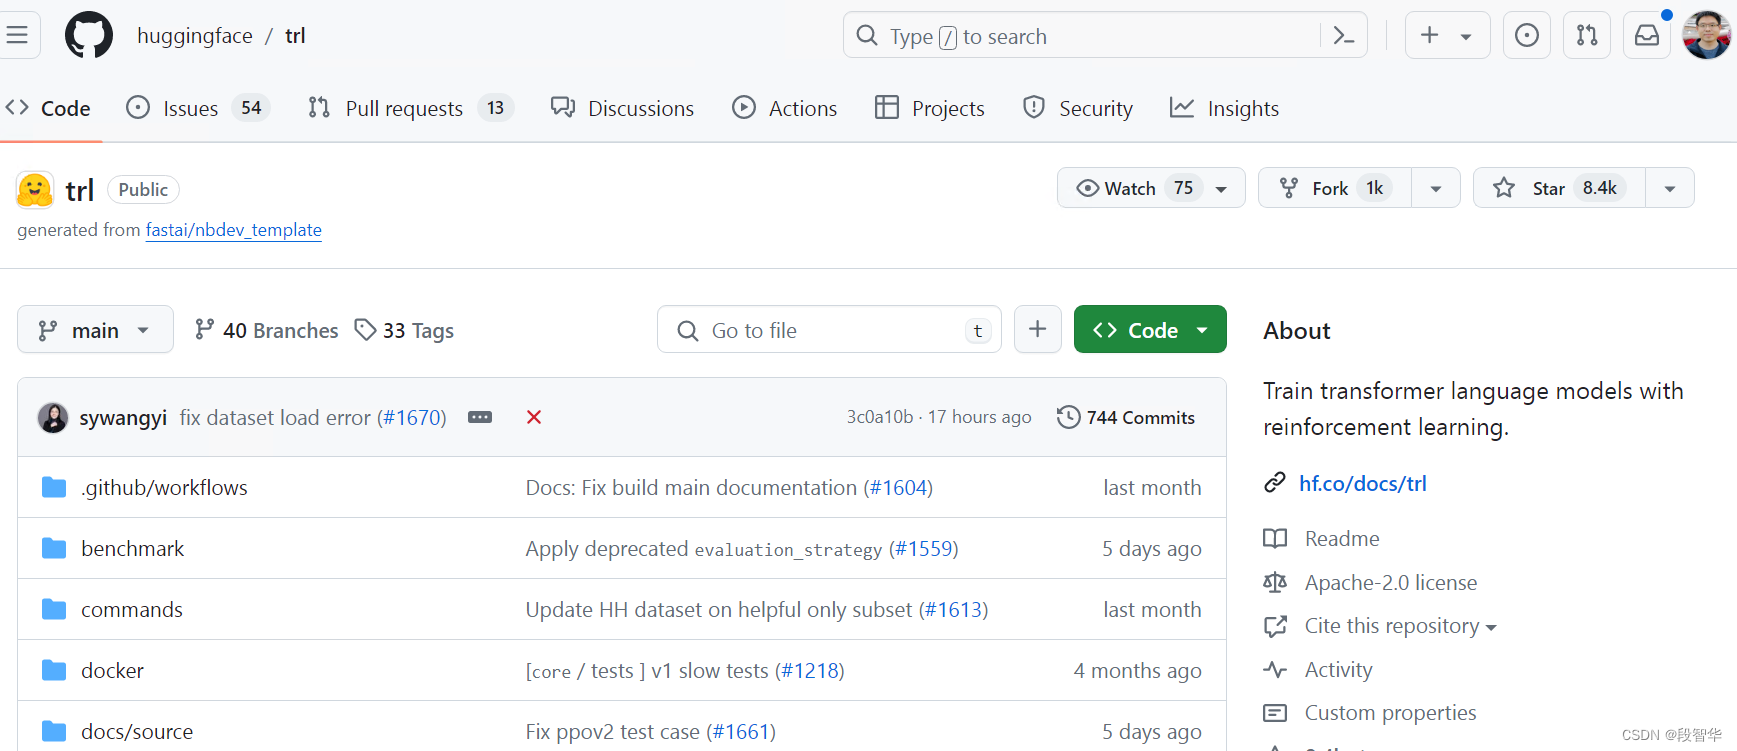Open pull request #1604 link
Viewport: 1737px width, 751px height.
[898, 488]
